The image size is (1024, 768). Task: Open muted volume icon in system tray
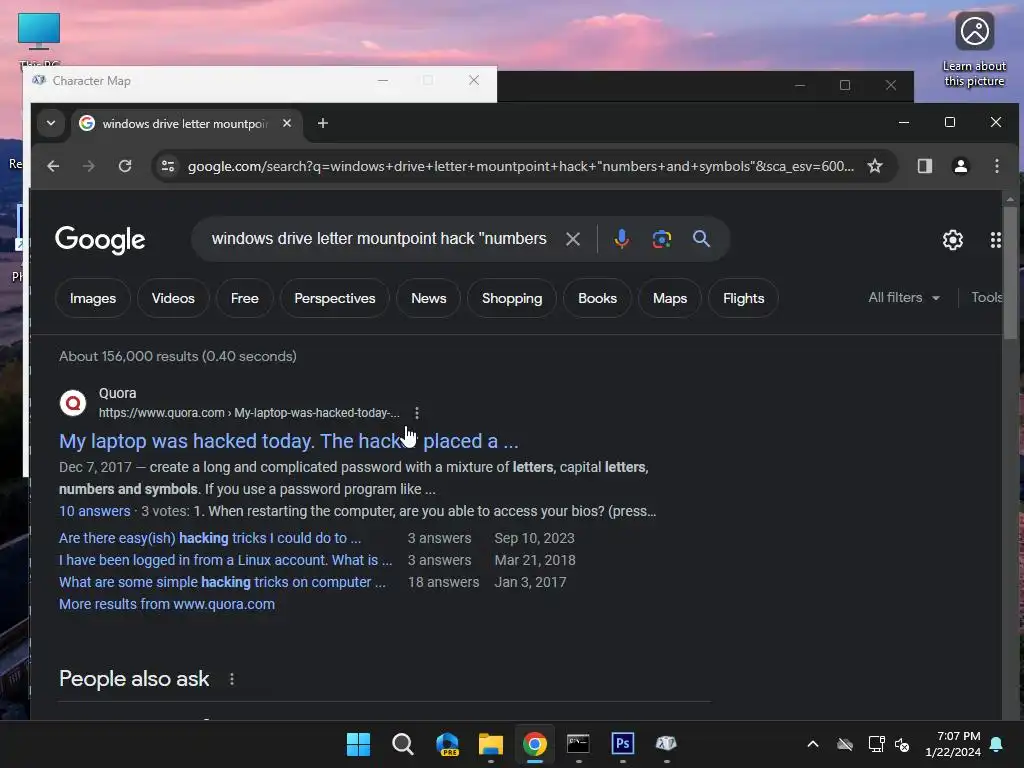pyautogui.click(x=903, y=744)
